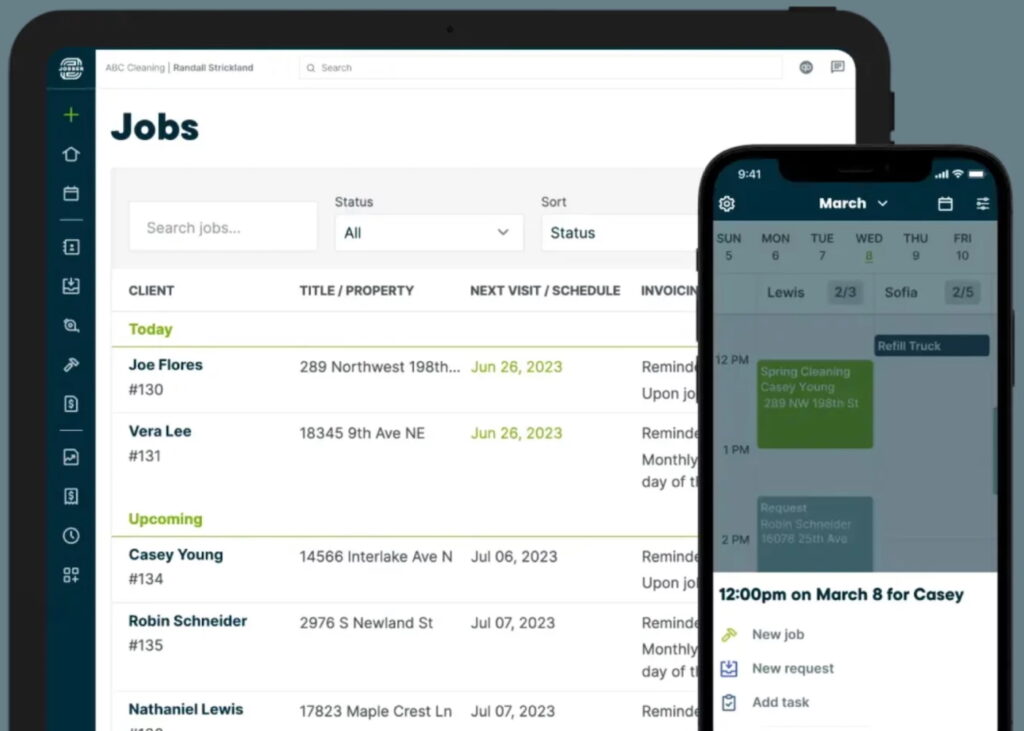Viewport: 1024px width, 731px height.
Task: Open the Clients contact icon in sidebar
Action: coord(71,247)
